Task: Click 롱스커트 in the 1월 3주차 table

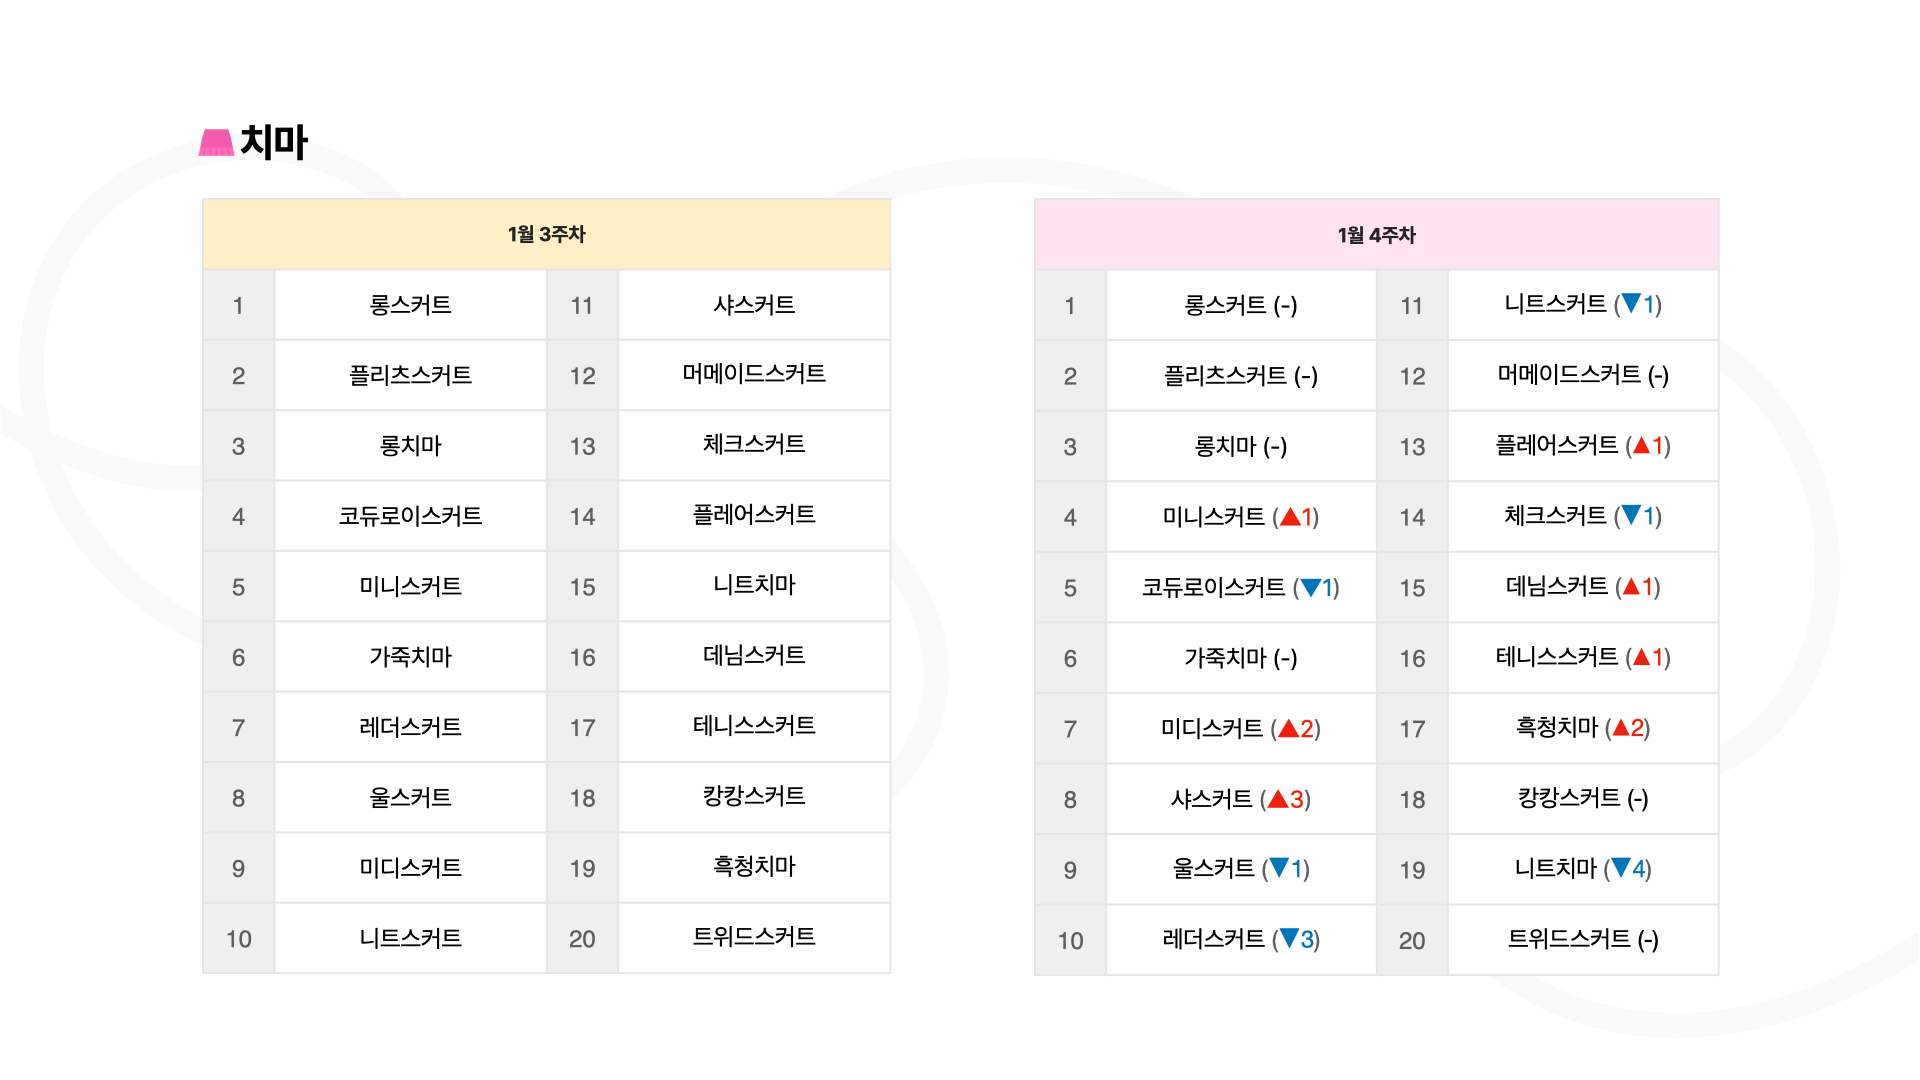Action: tap(410, 305)
